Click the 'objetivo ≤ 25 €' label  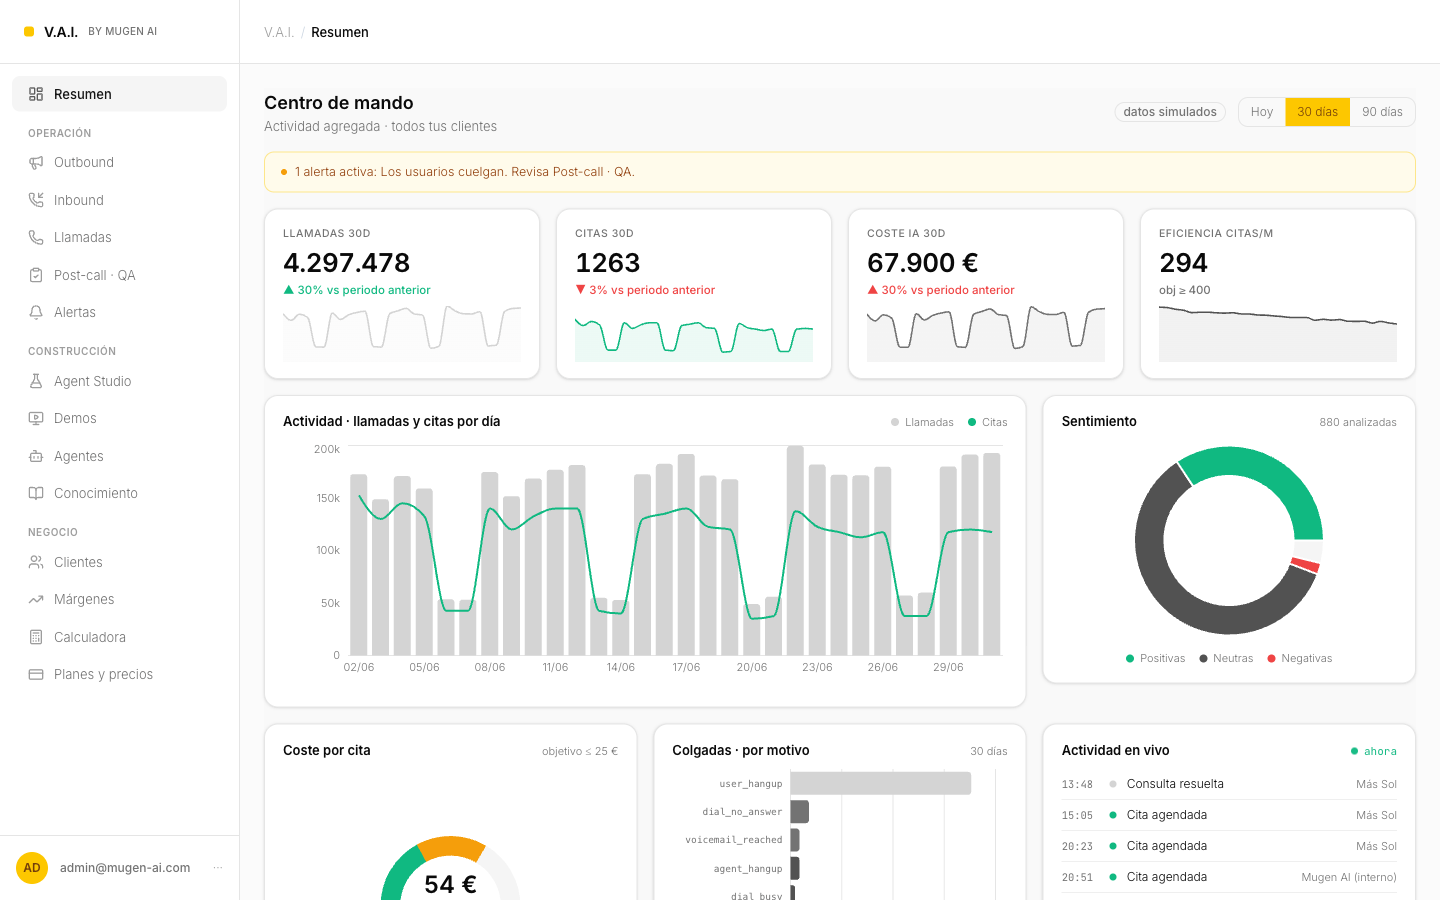580,751
